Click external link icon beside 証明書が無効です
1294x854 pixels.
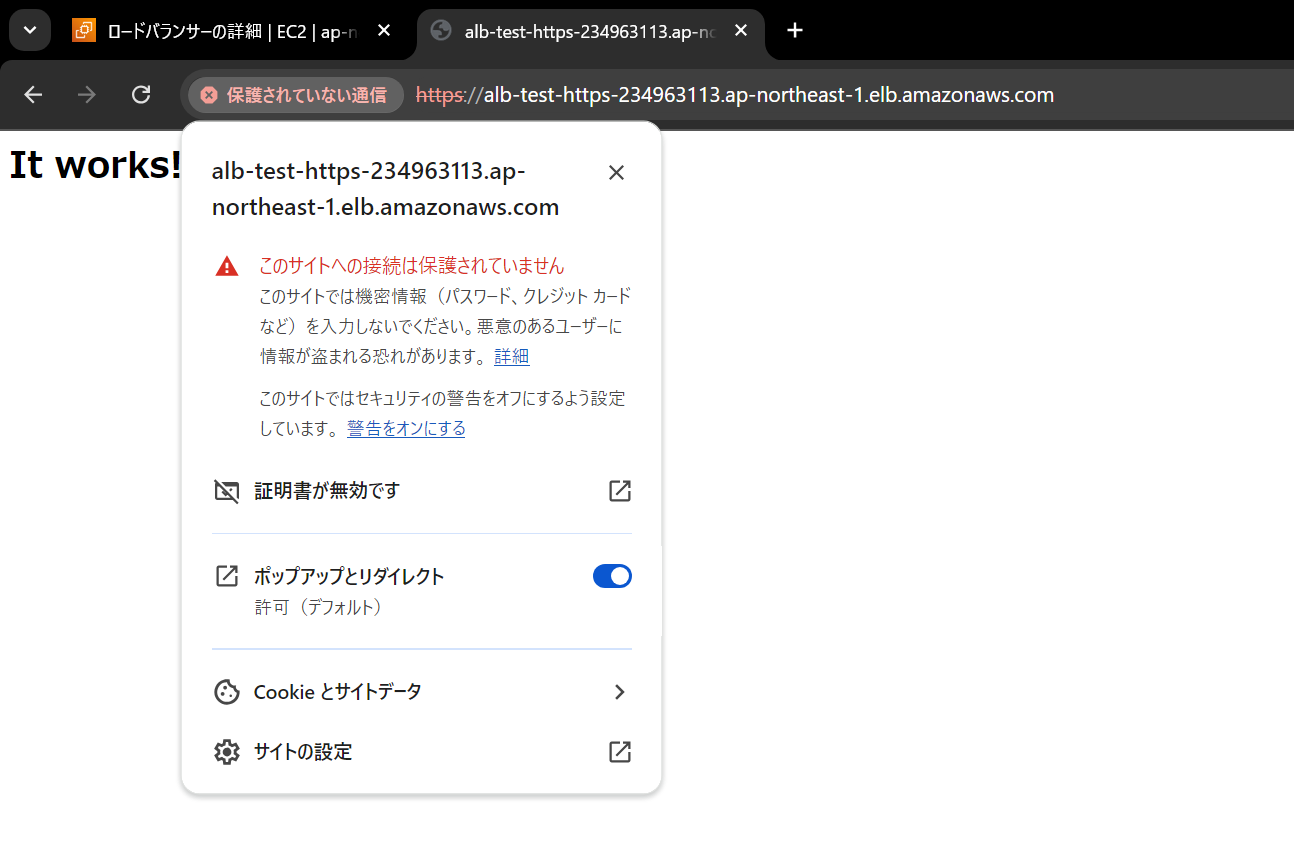coord(620,491)
